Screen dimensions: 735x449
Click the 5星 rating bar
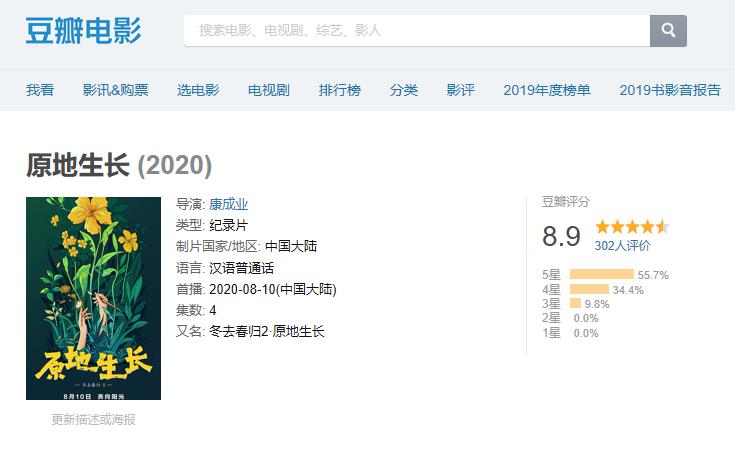point(601,274)
